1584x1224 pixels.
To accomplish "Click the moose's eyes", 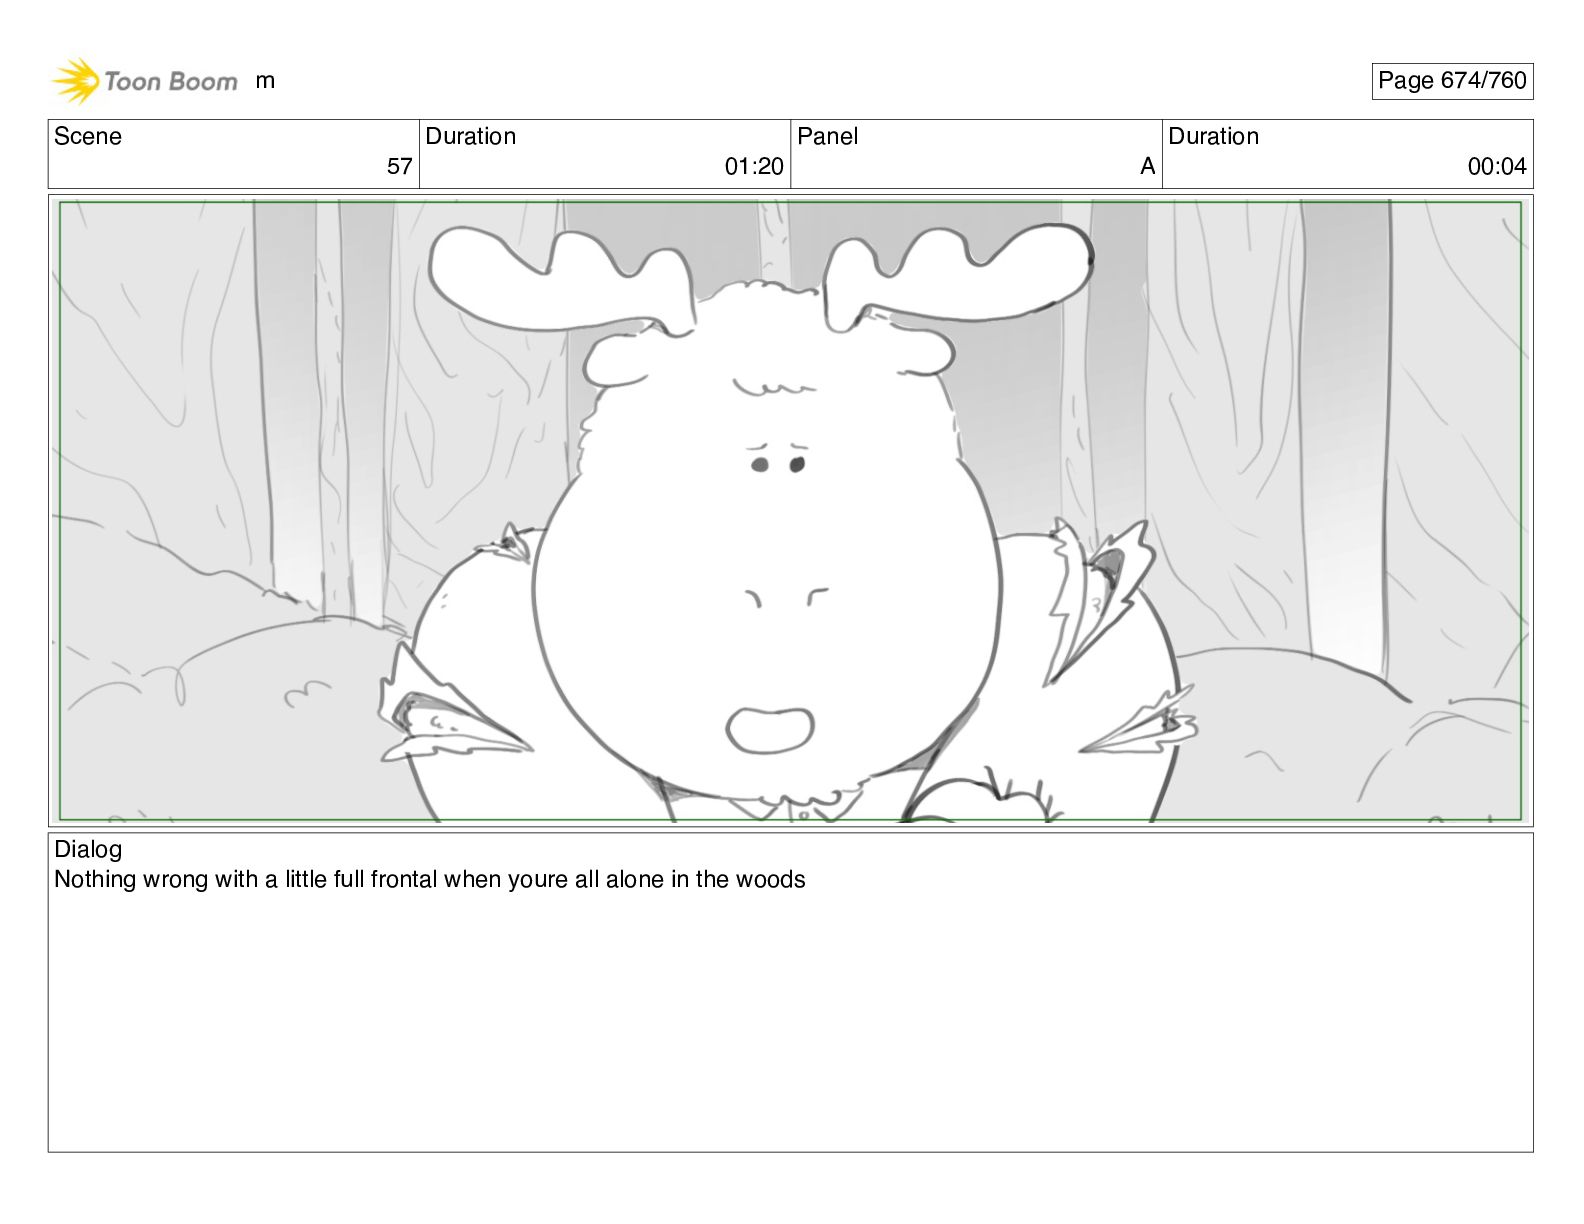I will point(778,465).
